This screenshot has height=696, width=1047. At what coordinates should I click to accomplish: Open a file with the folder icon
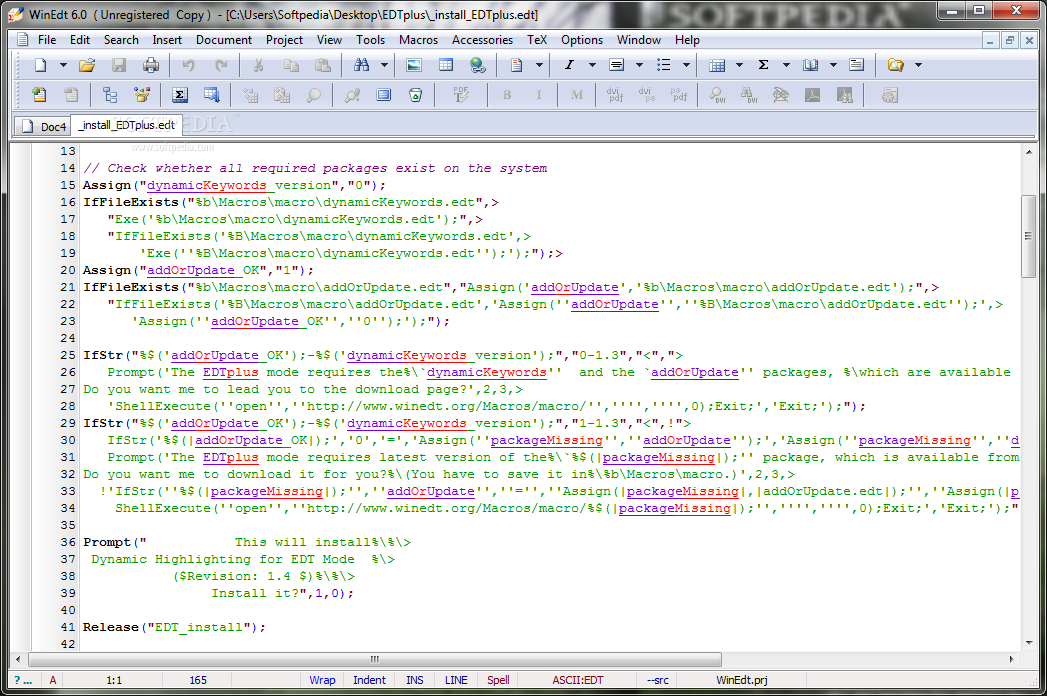click(x=87, y=65)
